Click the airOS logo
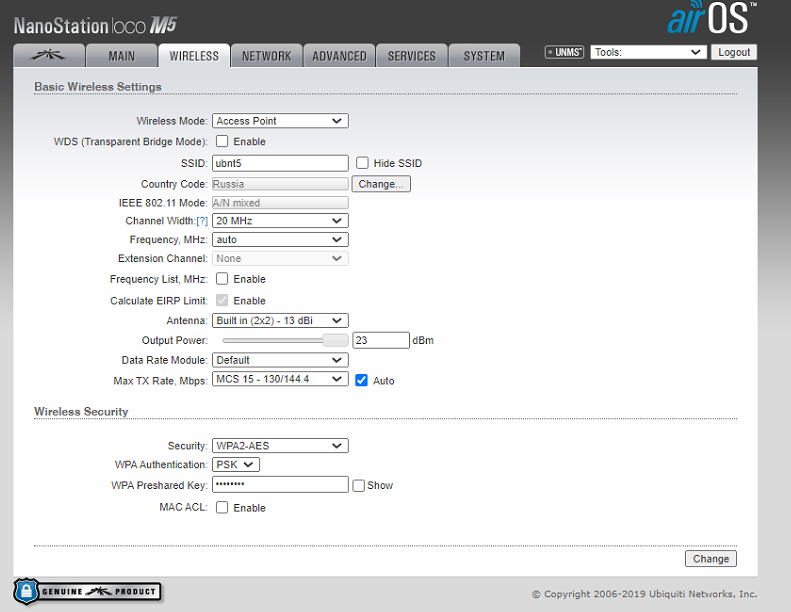Image resolution: width=791 pixels, height=612 pixels. (711, 18)
